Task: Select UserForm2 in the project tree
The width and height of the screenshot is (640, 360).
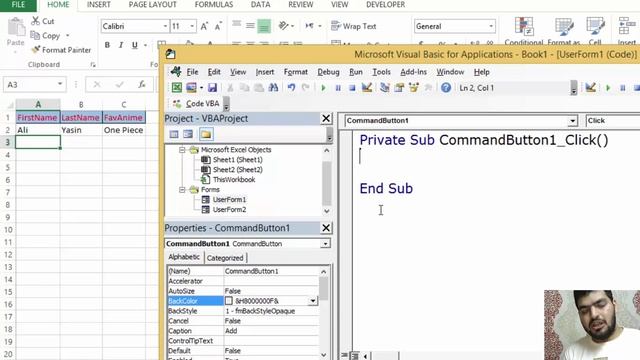Action: coord(229,209)
